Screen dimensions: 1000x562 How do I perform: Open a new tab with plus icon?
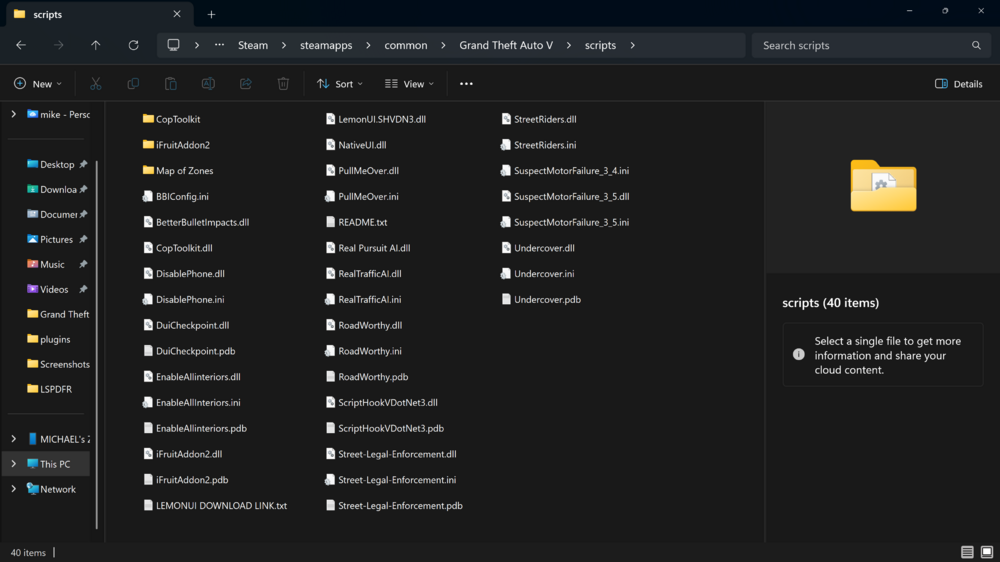pyautogui.click(x=211, y=14)
